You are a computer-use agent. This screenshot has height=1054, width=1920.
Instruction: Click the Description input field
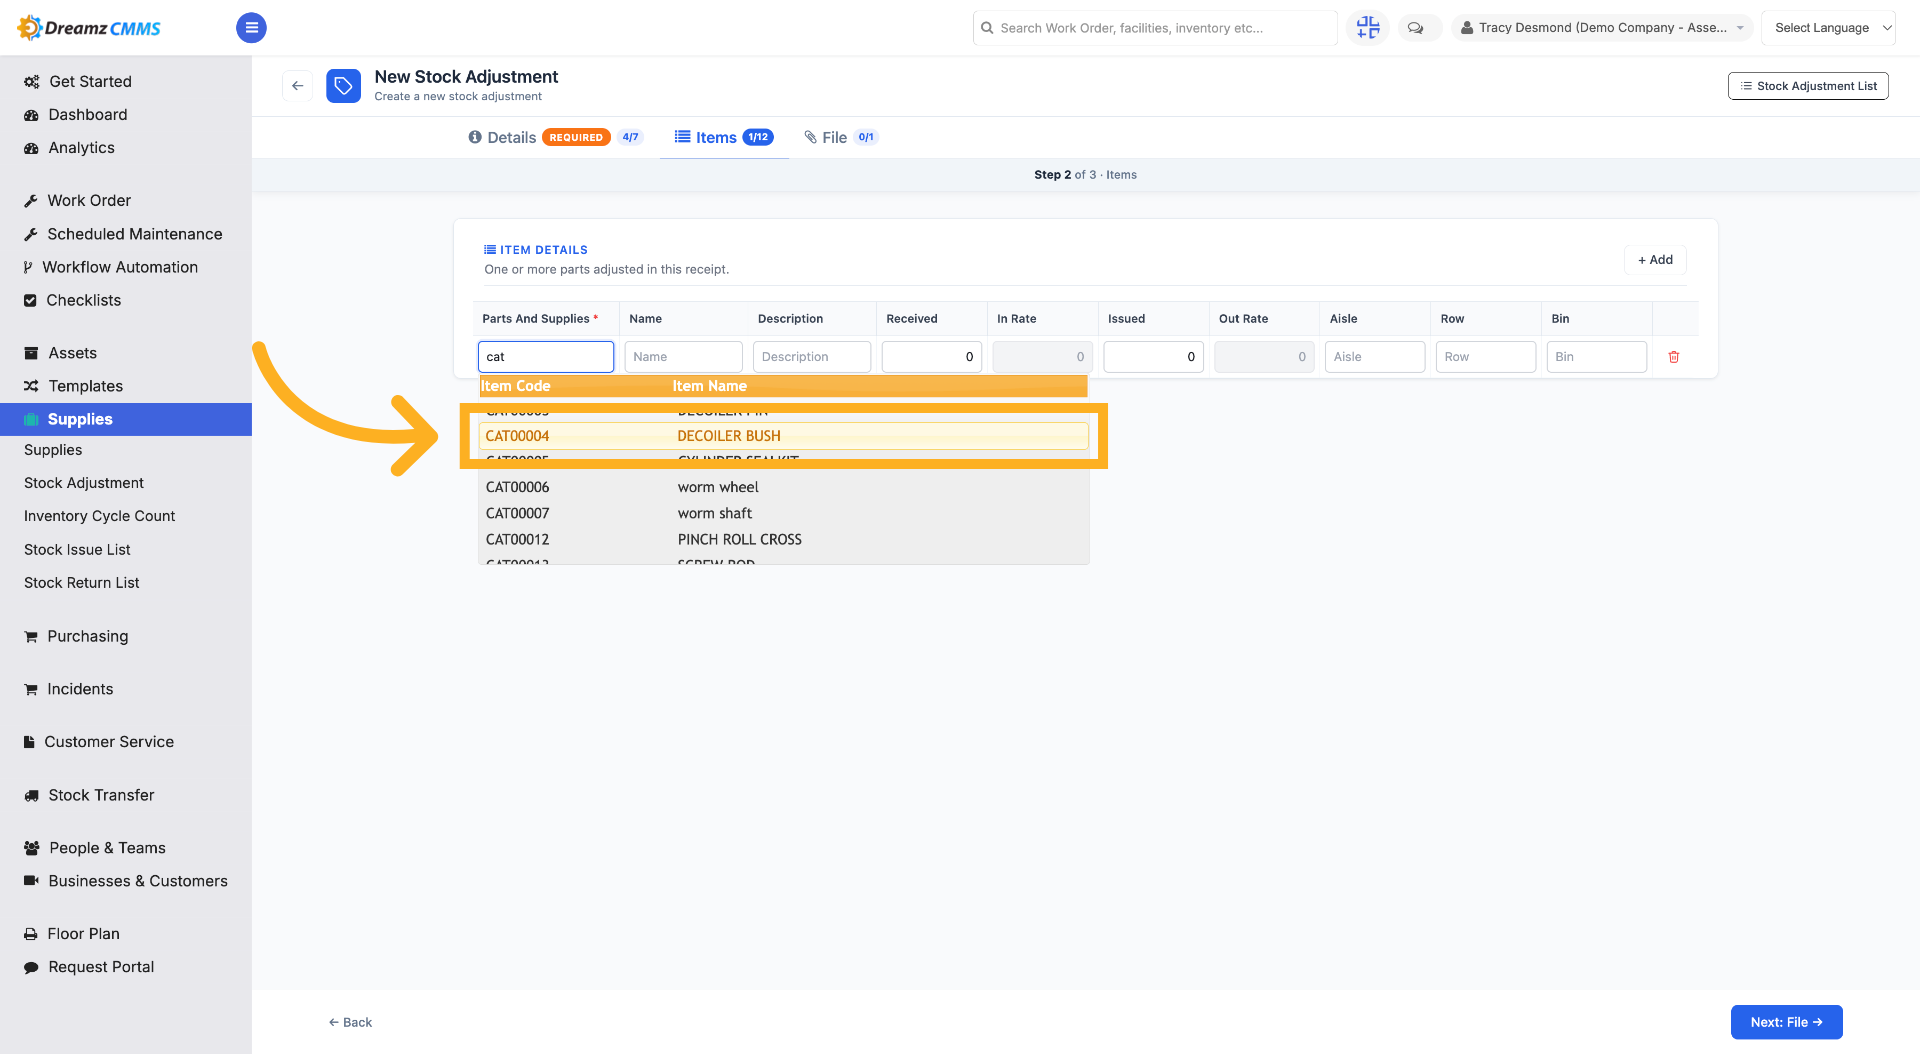(812, 357)
